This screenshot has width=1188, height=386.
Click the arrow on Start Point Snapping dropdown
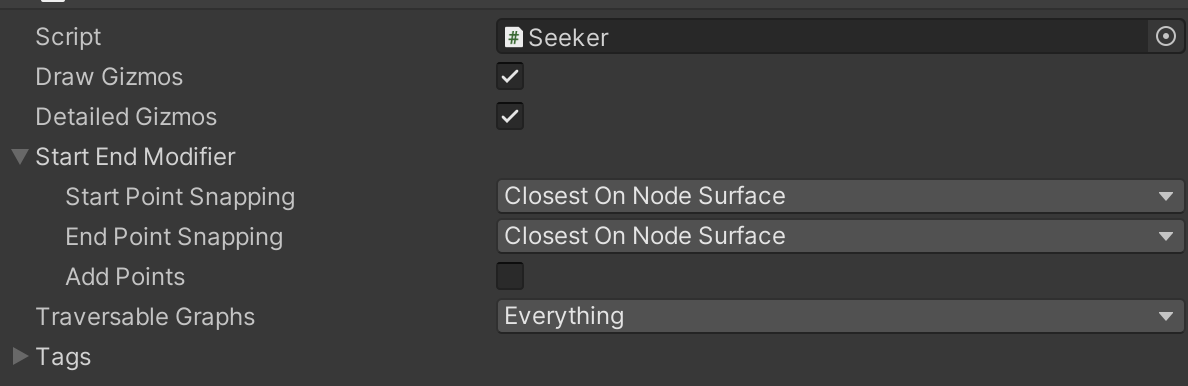click(x=1166, y=196)
